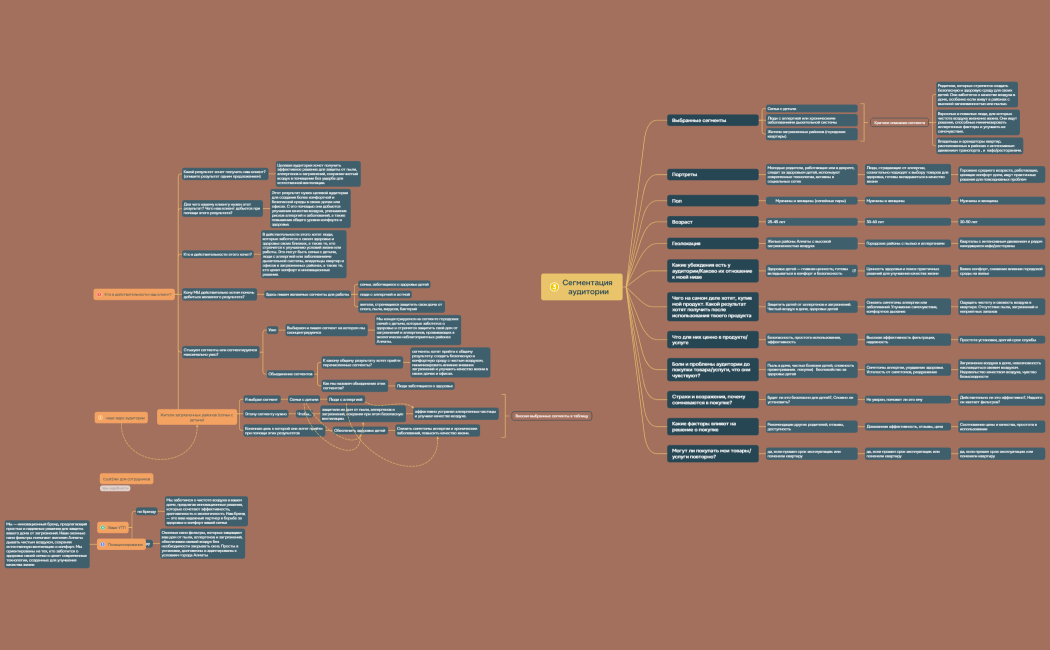The height and width of the screenshot is (650, 1050).
Task: Click the Жители загрязненных районов orange node
Action: click(x=196, y=416)
